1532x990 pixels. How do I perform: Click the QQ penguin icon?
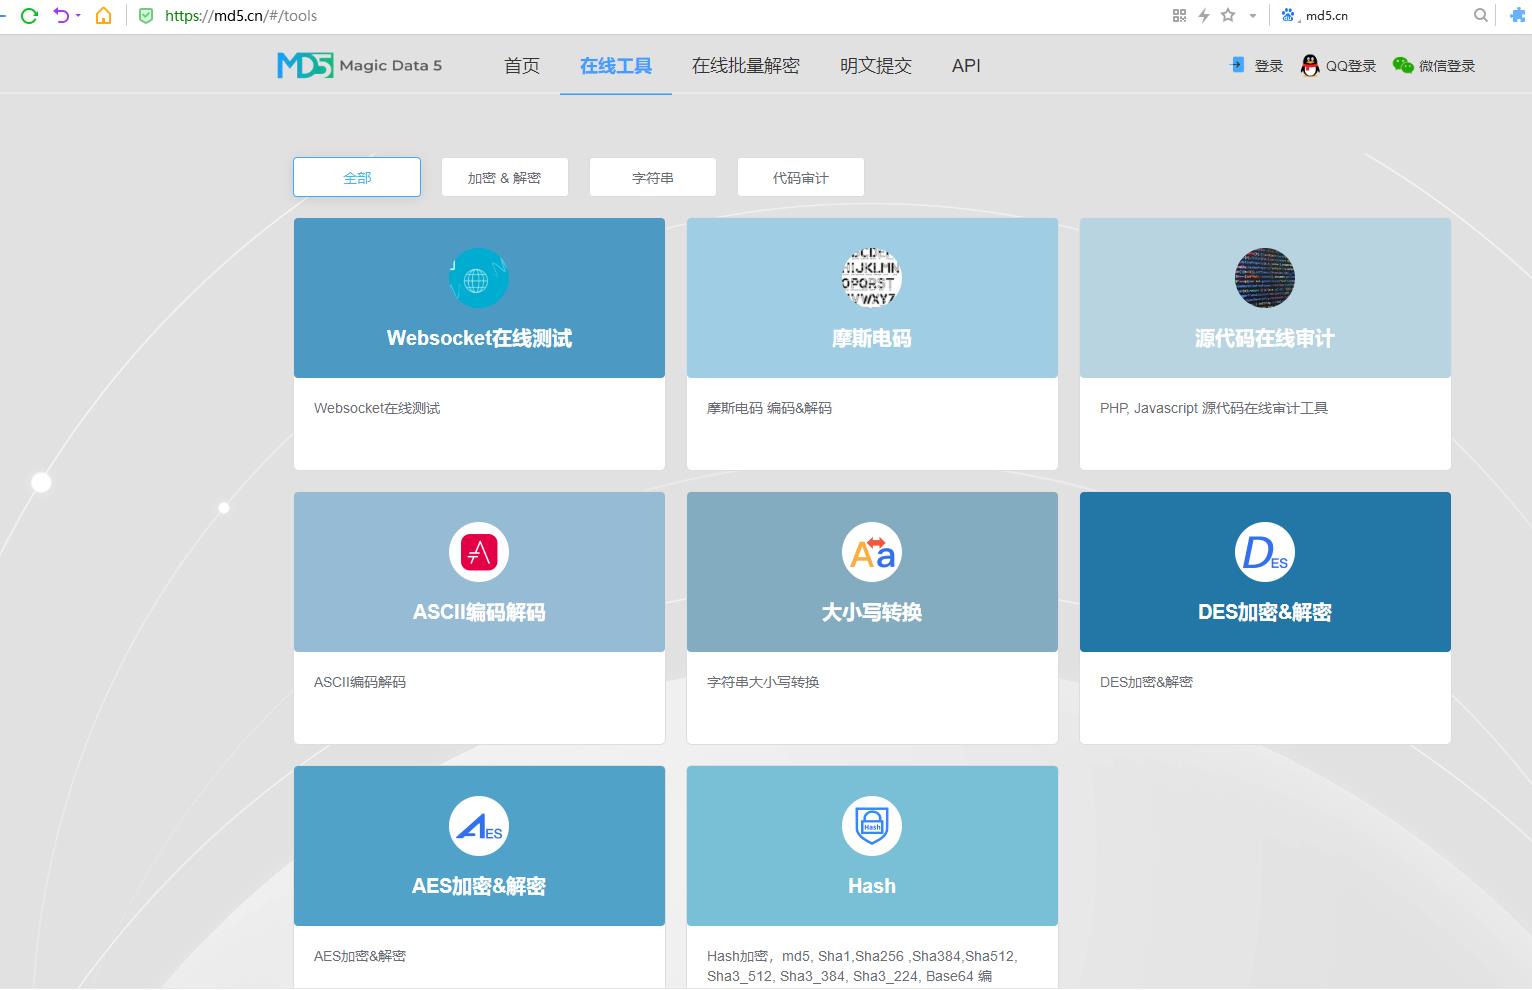[x=1310, y=65]
